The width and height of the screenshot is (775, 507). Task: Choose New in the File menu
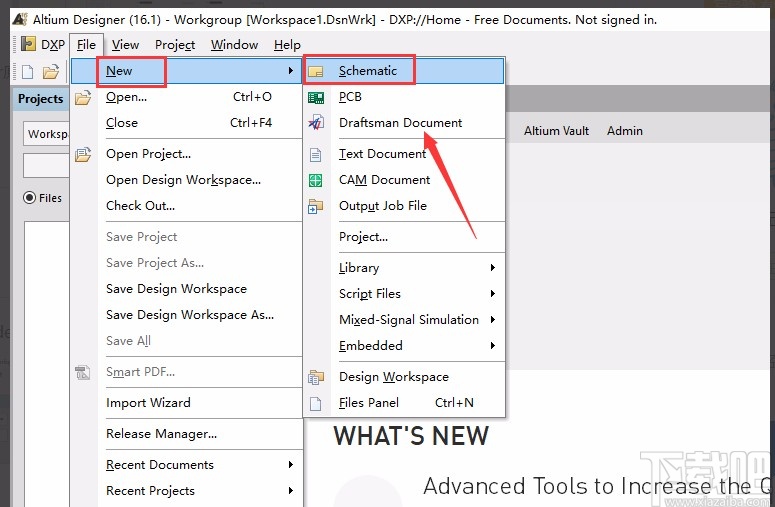pos(186,71)
